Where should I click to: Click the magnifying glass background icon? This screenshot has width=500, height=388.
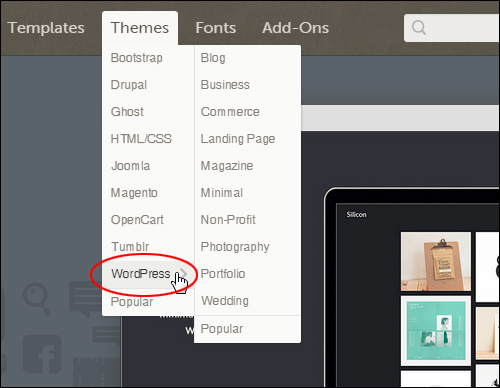click(x=36, y=299)
